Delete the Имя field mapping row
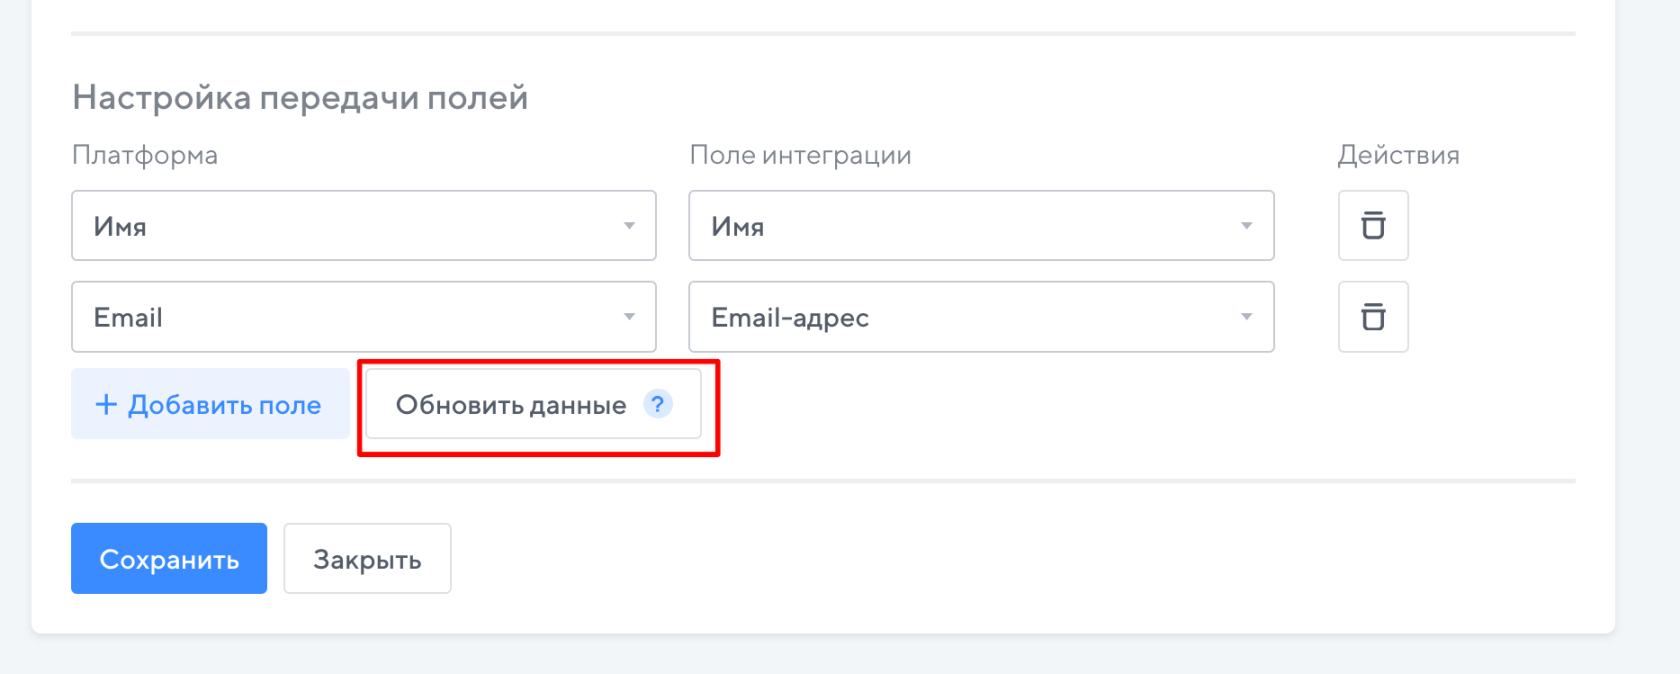The height and width of the screenshot is (674, 1680). pyautogui.click(x=1373, y=226)
